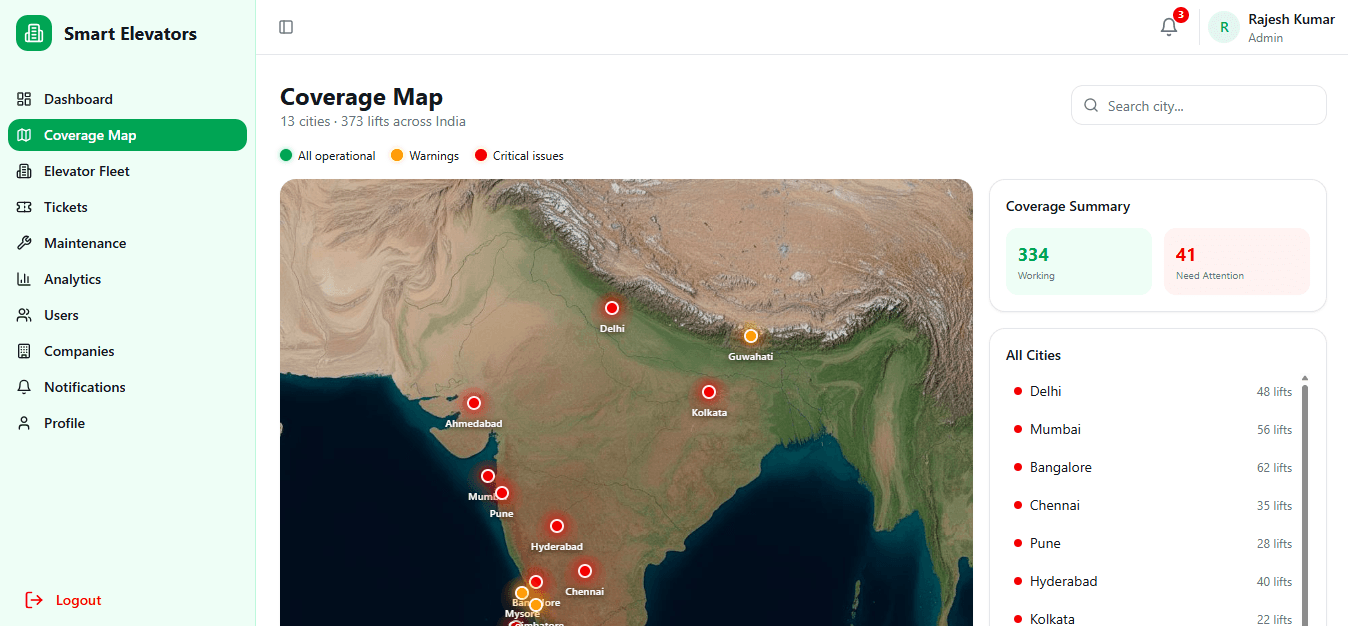Click the Logout arrow icon

pyautogui.click(x=34, y=600)
